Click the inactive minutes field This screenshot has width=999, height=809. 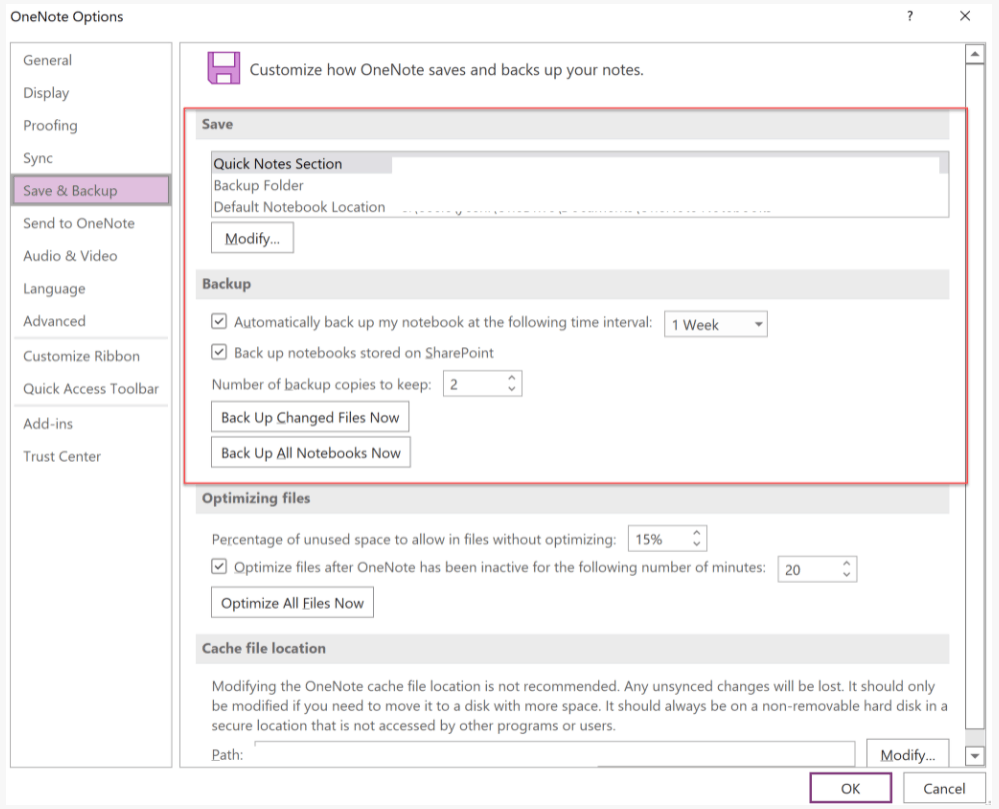click(x=809, y=569)
